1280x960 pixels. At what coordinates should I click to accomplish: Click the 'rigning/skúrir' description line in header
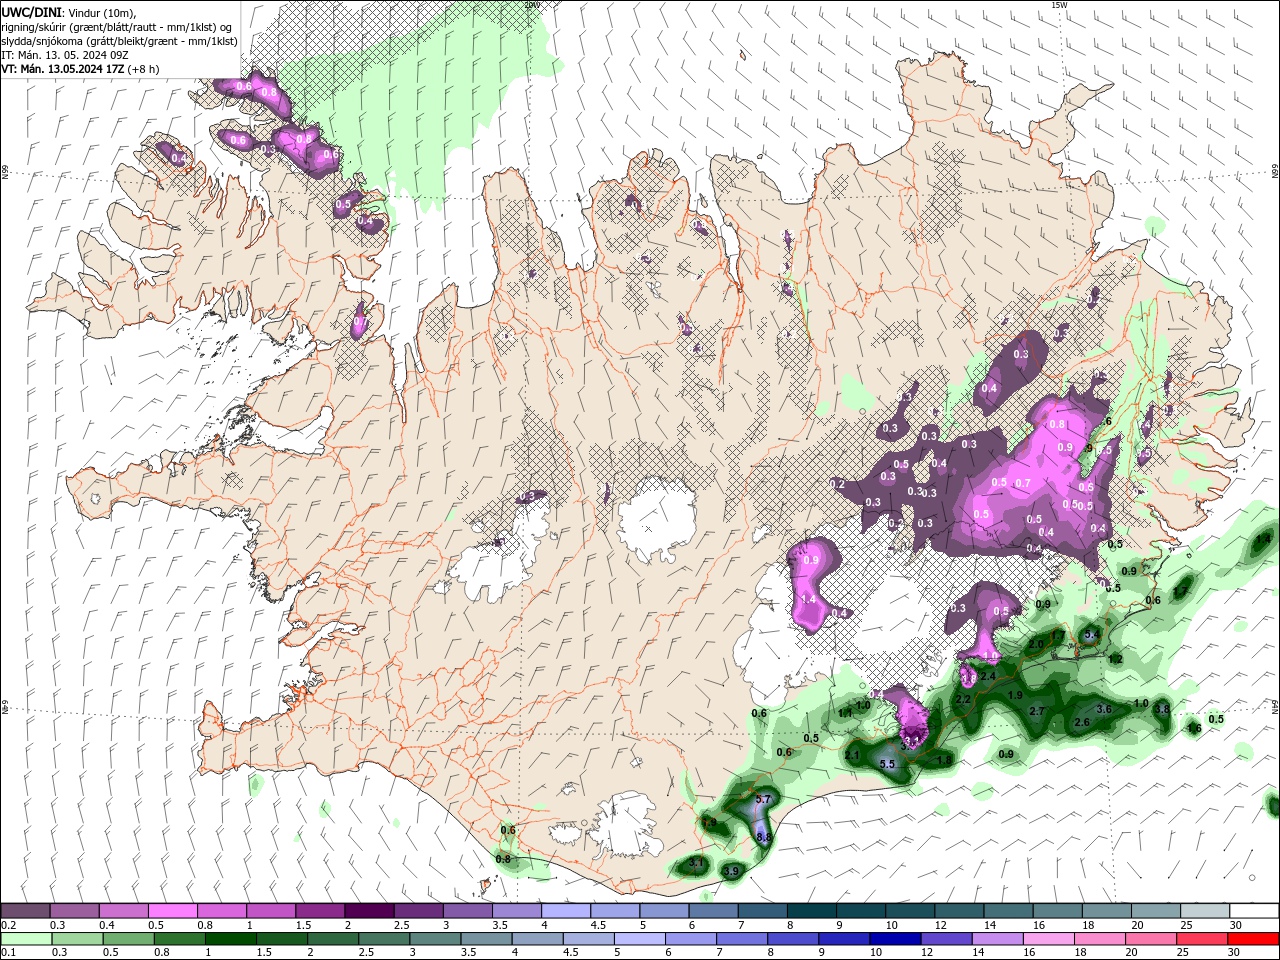click(117, 26)
